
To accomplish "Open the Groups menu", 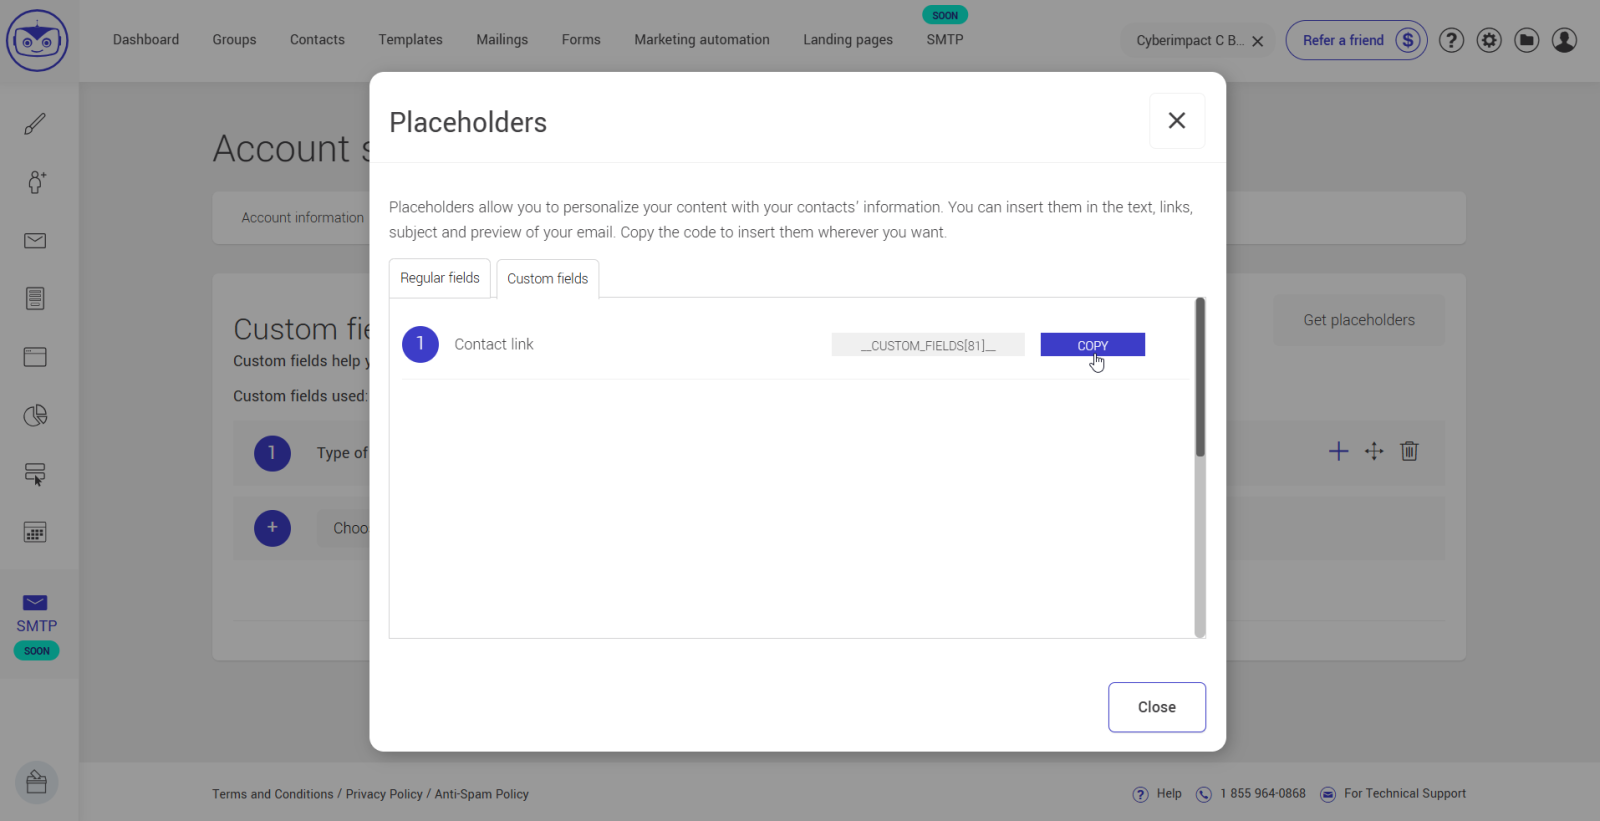I will (x=234, y=40).
